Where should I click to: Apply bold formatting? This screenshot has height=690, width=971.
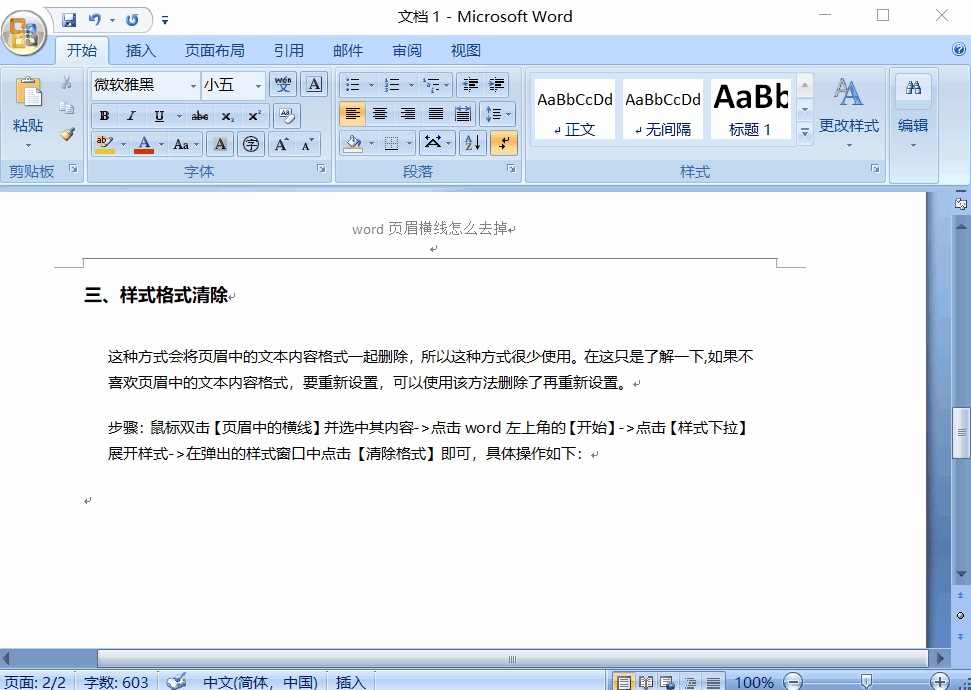105,116
